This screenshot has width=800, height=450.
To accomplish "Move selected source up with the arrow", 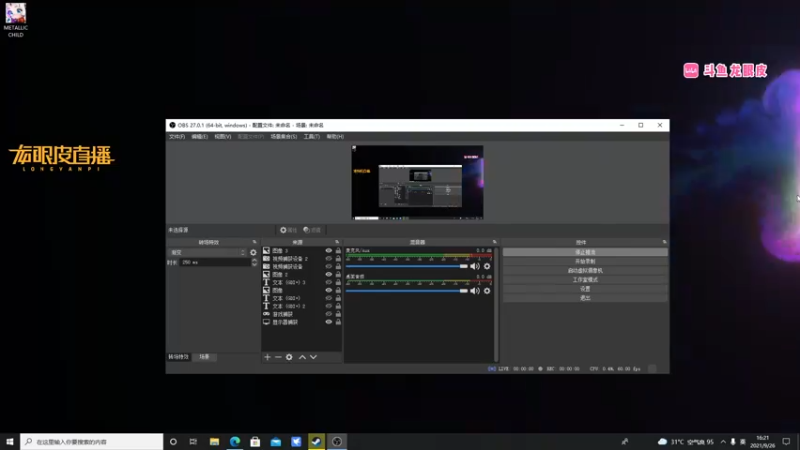I will click(x=302, y=357).
